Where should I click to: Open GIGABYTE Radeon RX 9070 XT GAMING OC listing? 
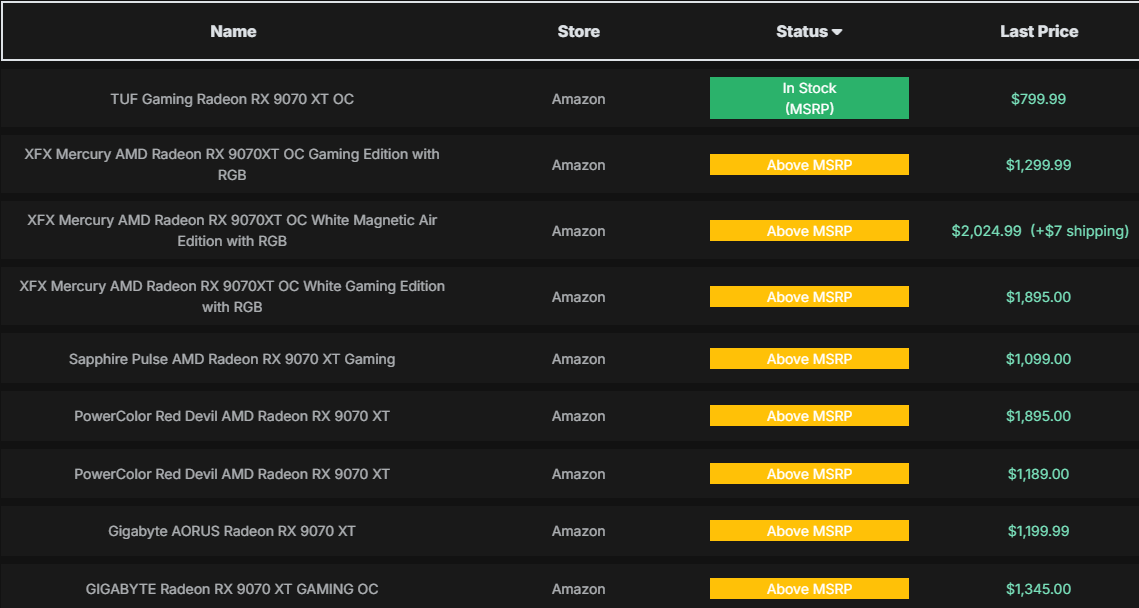(232, 588)
